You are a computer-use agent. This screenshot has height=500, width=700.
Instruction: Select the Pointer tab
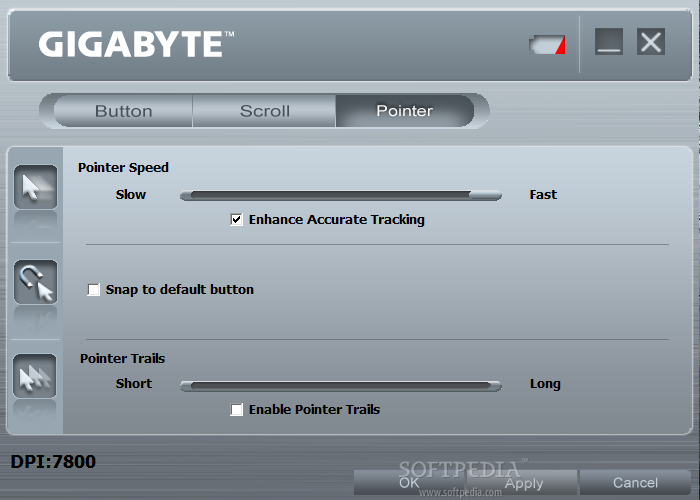pyautogui.click(x=404, y=111)
